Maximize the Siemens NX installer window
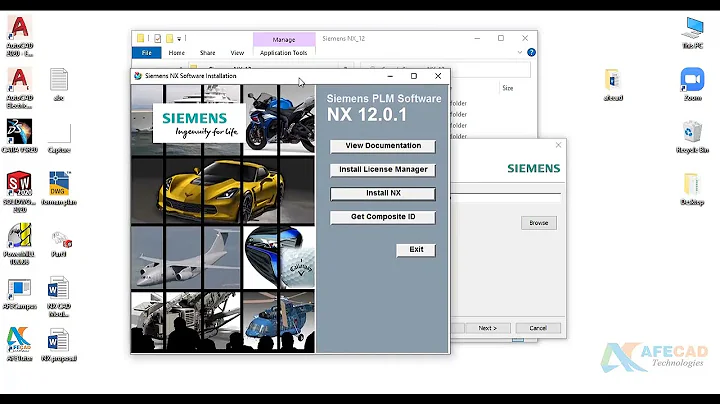Screen dimensions: 720x404 coord(414,76)
